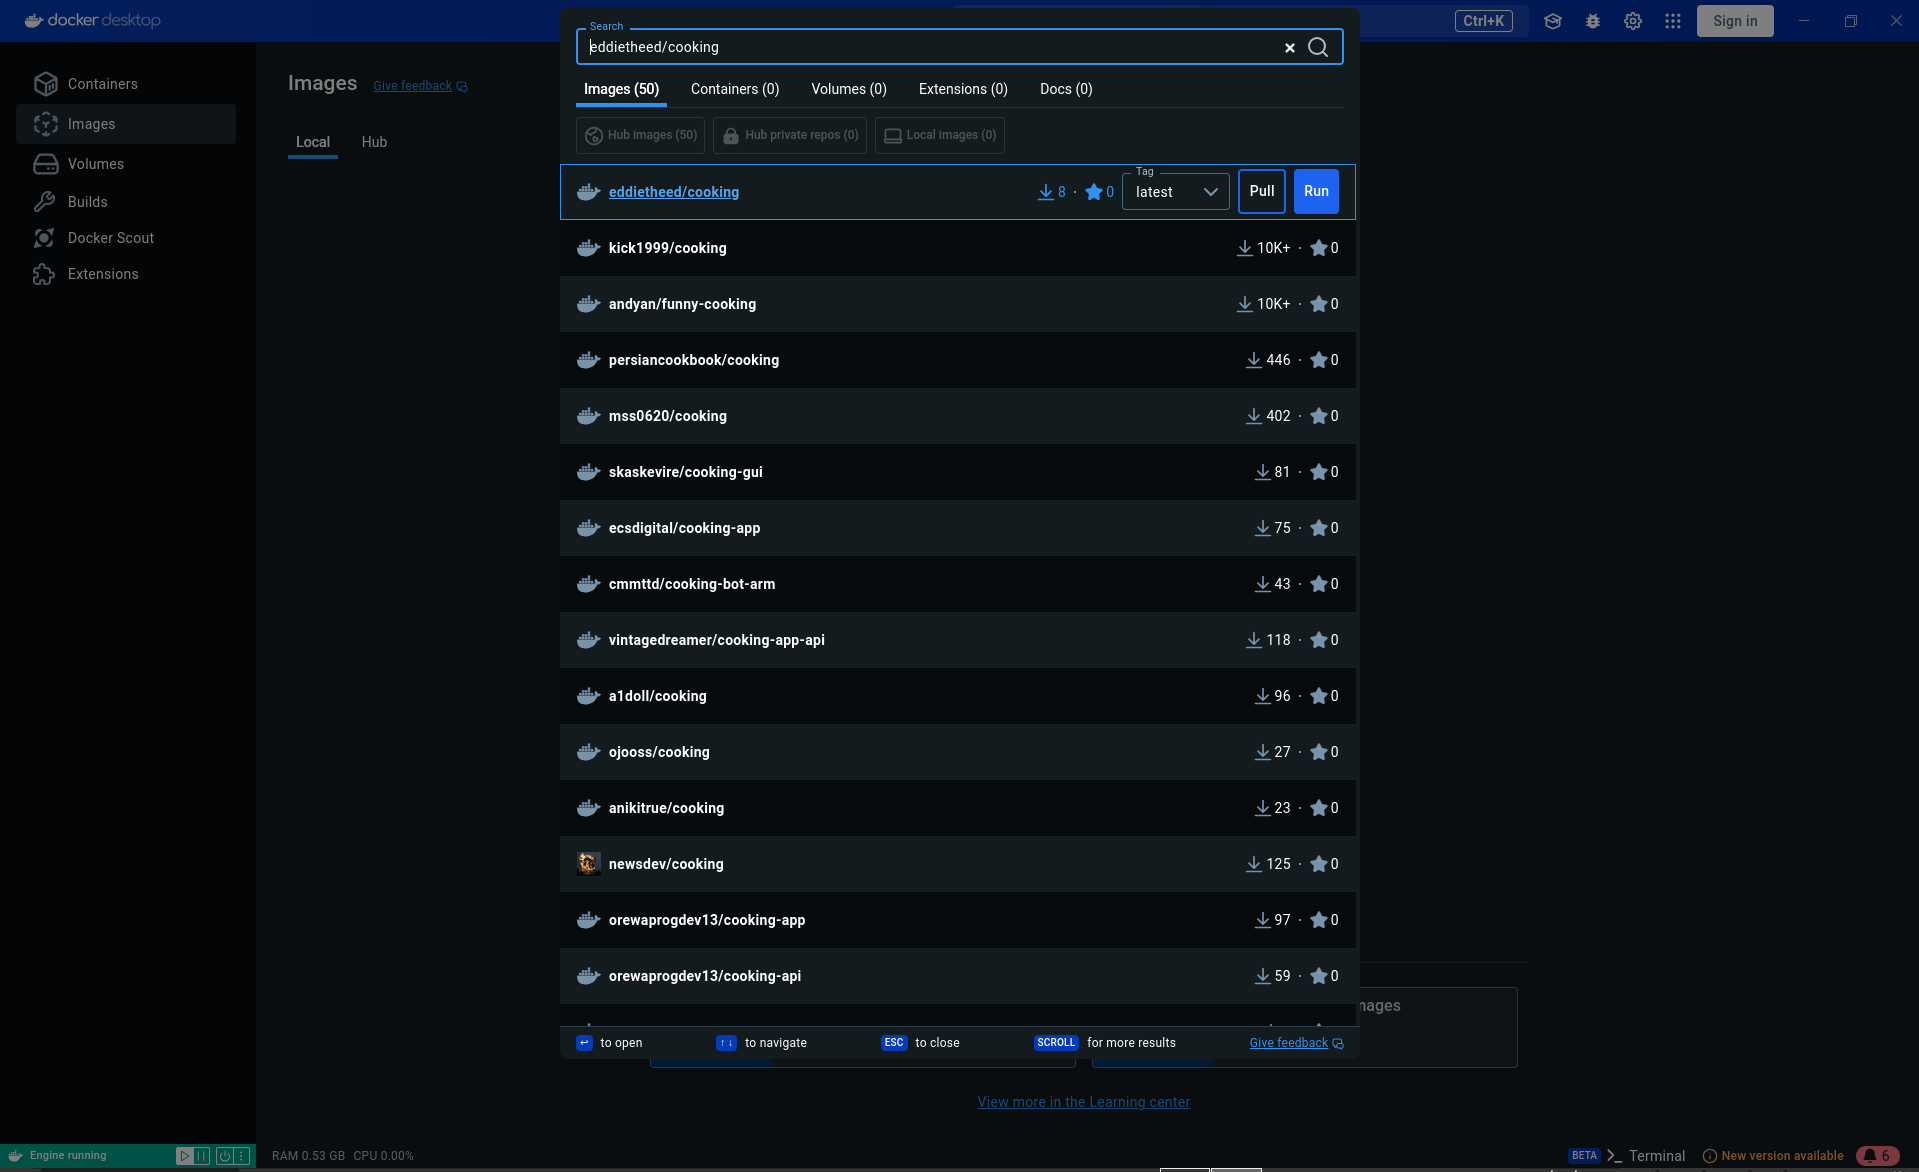Select vintagedreamer/cooking-app-api result
Viewport: 1919px width, 1172px height.
tap(958, 640)
